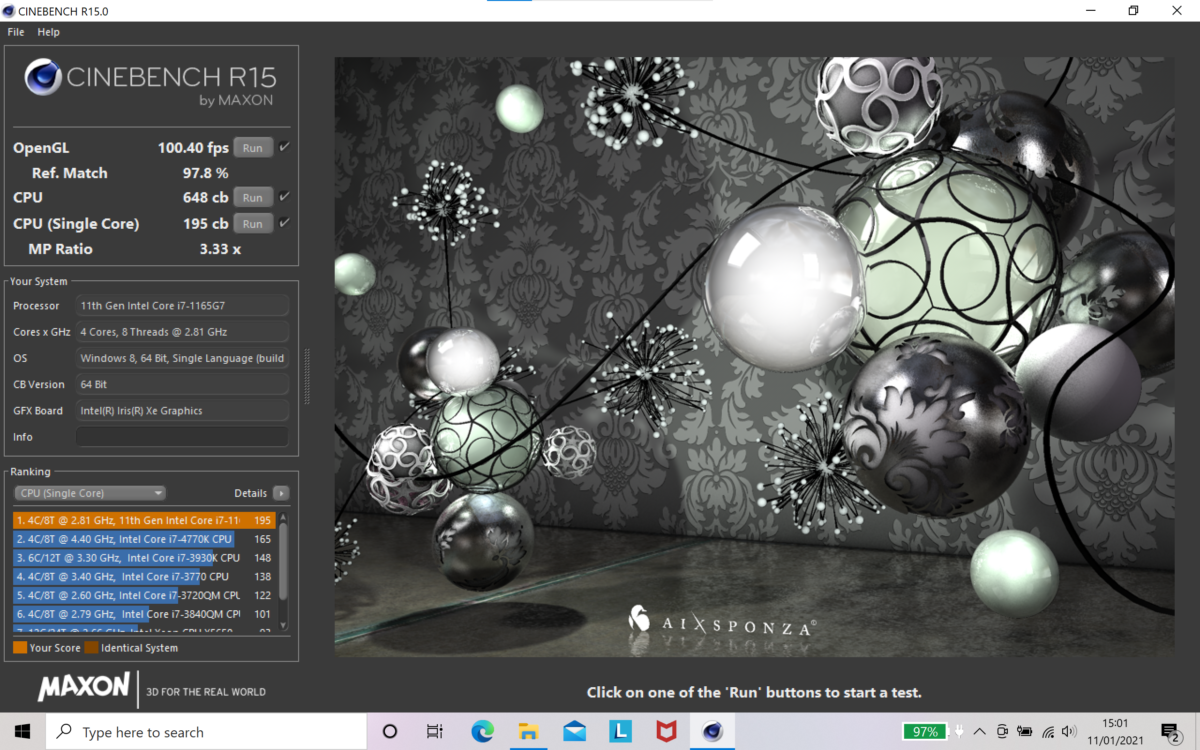Open File Explorer from the taskbar
The width and height of the screenshot is (1200, 750).
(528, 732)
